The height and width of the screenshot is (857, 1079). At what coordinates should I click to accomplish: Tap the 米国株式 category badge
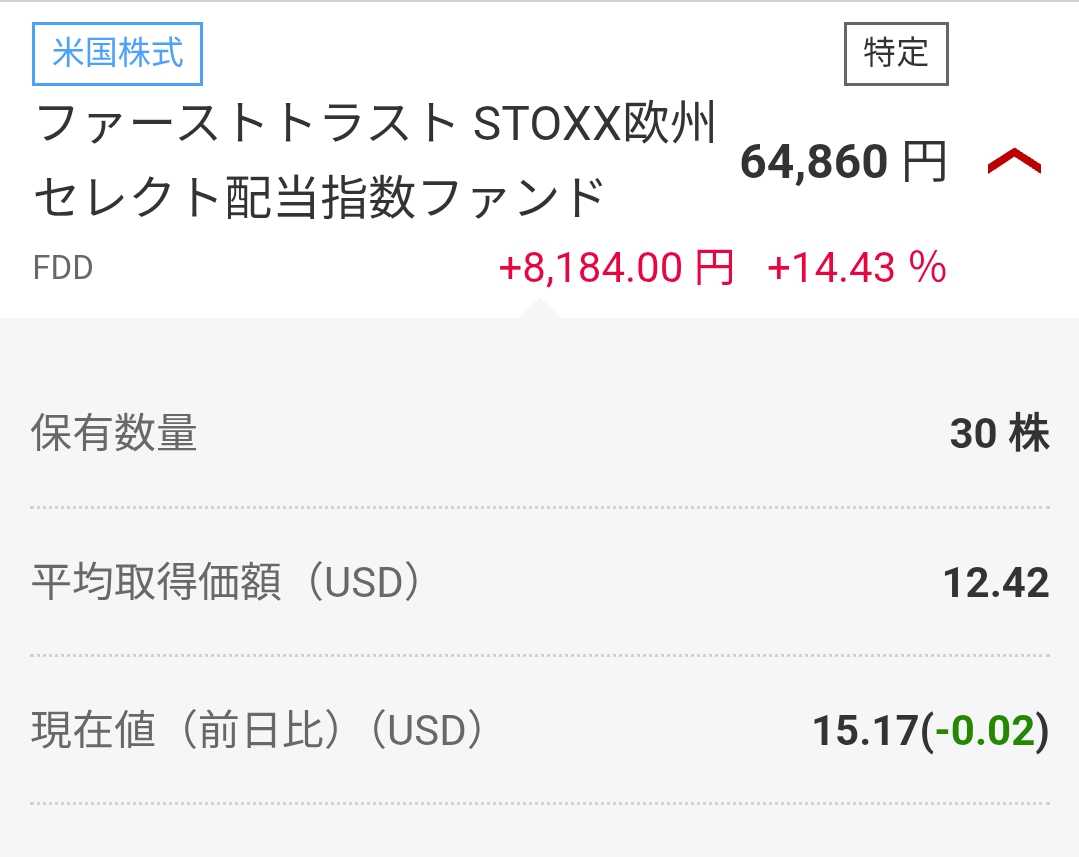pyautogui.click(x=117, y=53)
